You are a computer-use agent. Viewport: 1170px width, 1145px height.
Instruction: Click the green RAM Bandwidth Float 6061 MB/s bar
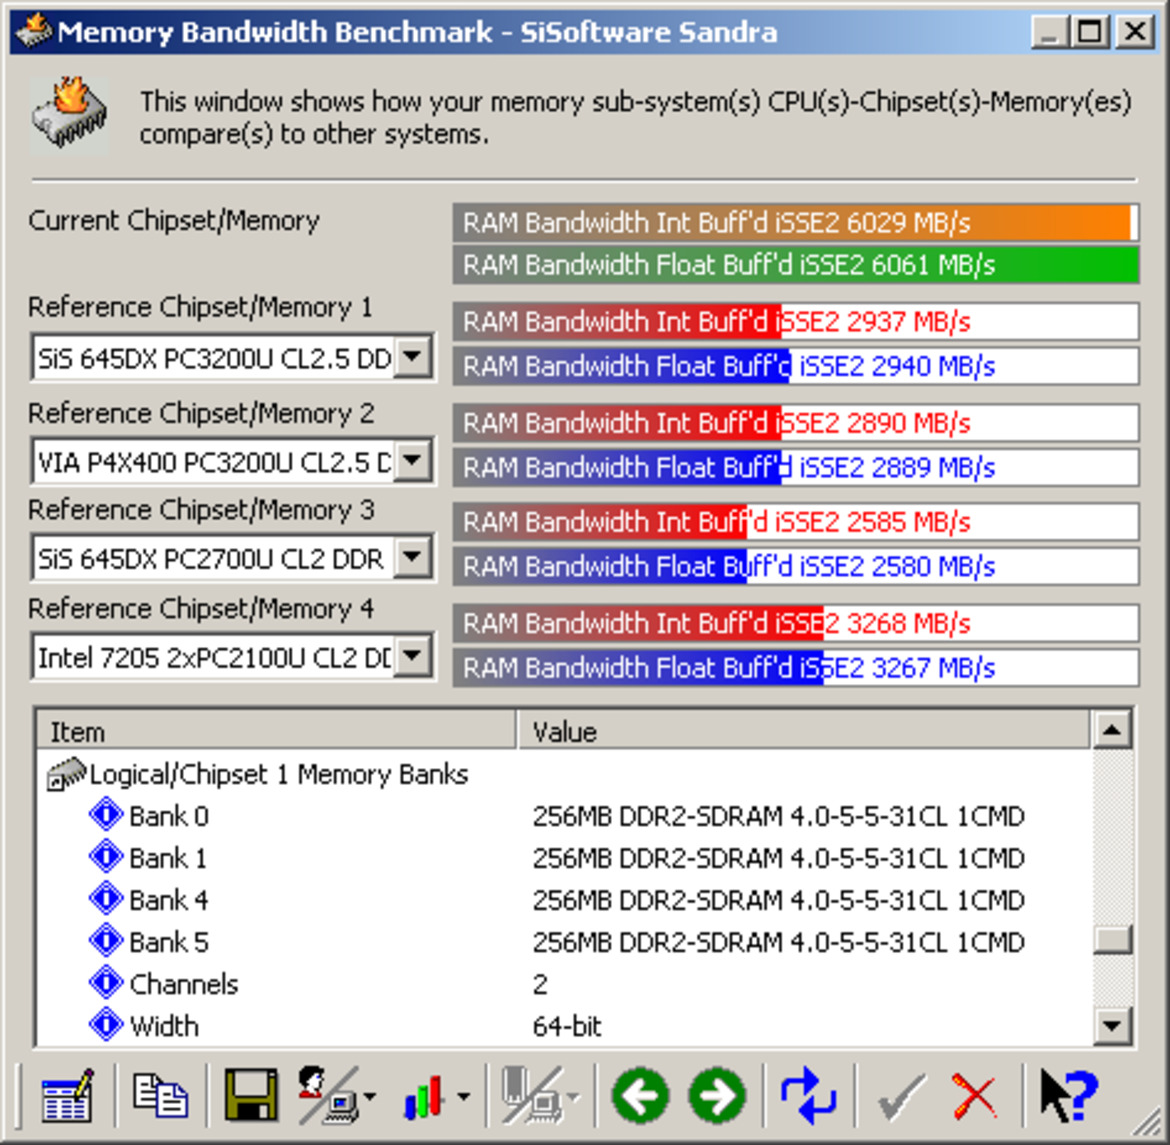pos(795,265)
